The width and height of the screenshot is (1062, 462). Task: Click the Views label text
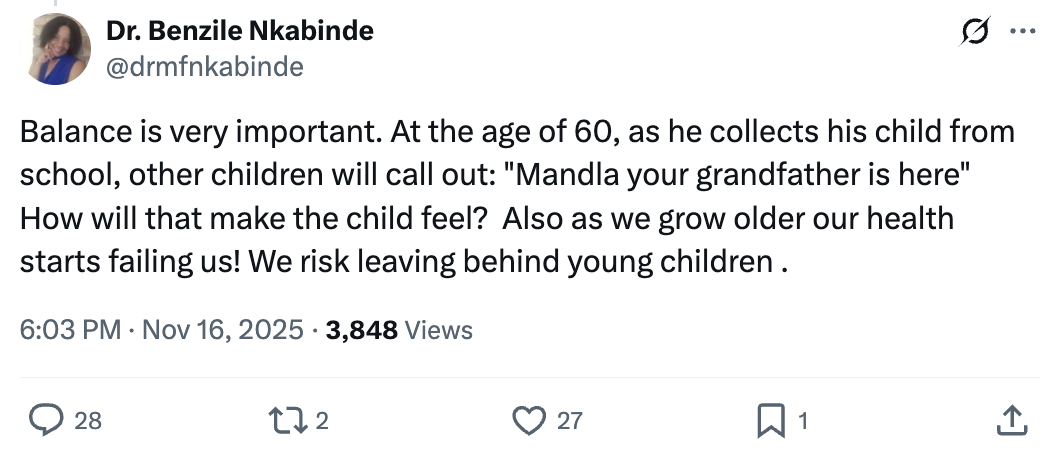(439, 330)
